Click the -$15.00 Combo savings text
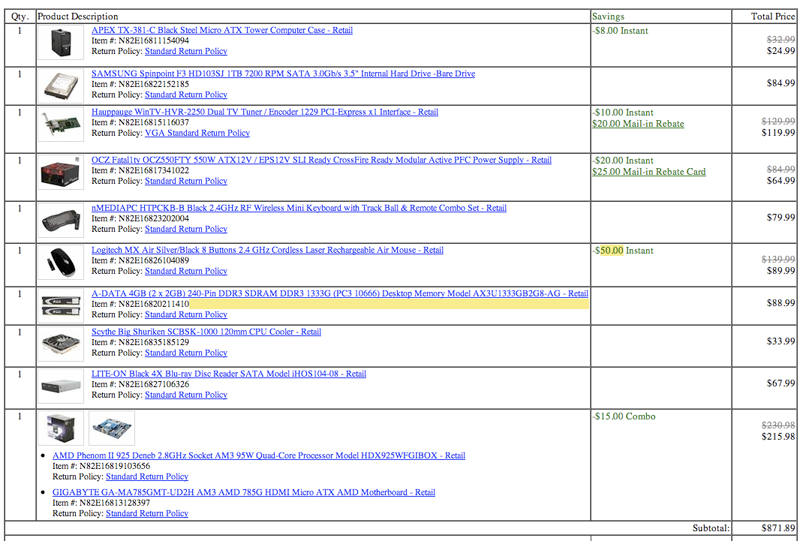The height and width of the screenshot is (541, 803). click(x=624, y=417)
